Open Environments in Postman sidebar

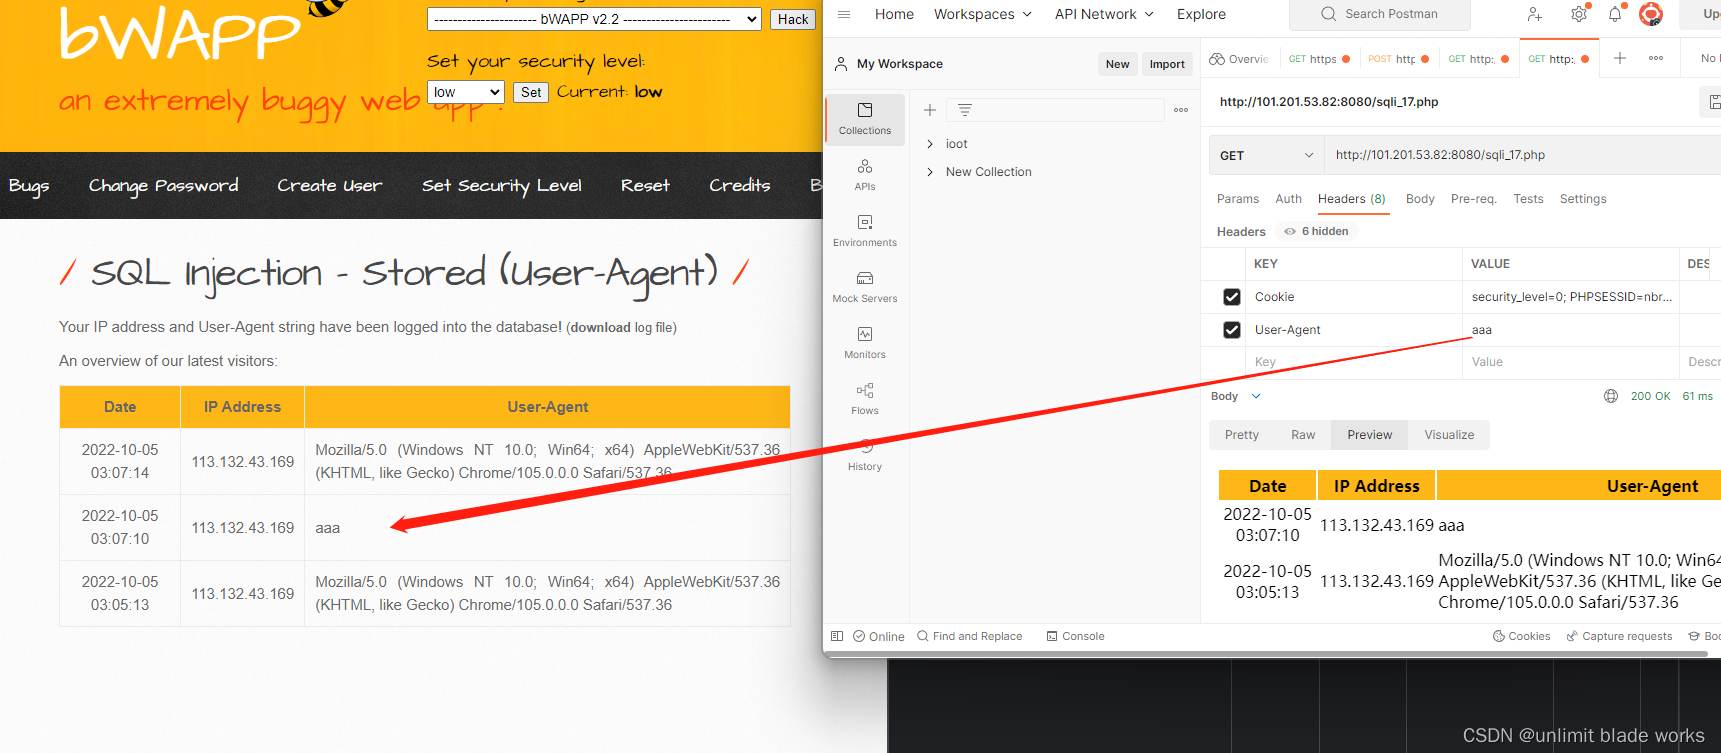pyautogui.click(x=865, y=231)
